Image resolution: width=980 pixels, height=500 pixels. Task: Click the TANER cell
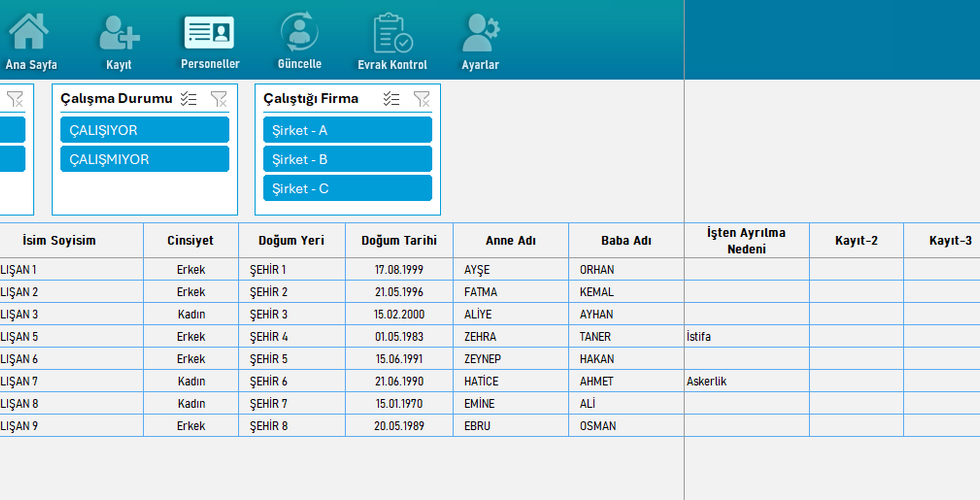coord(626,336)
